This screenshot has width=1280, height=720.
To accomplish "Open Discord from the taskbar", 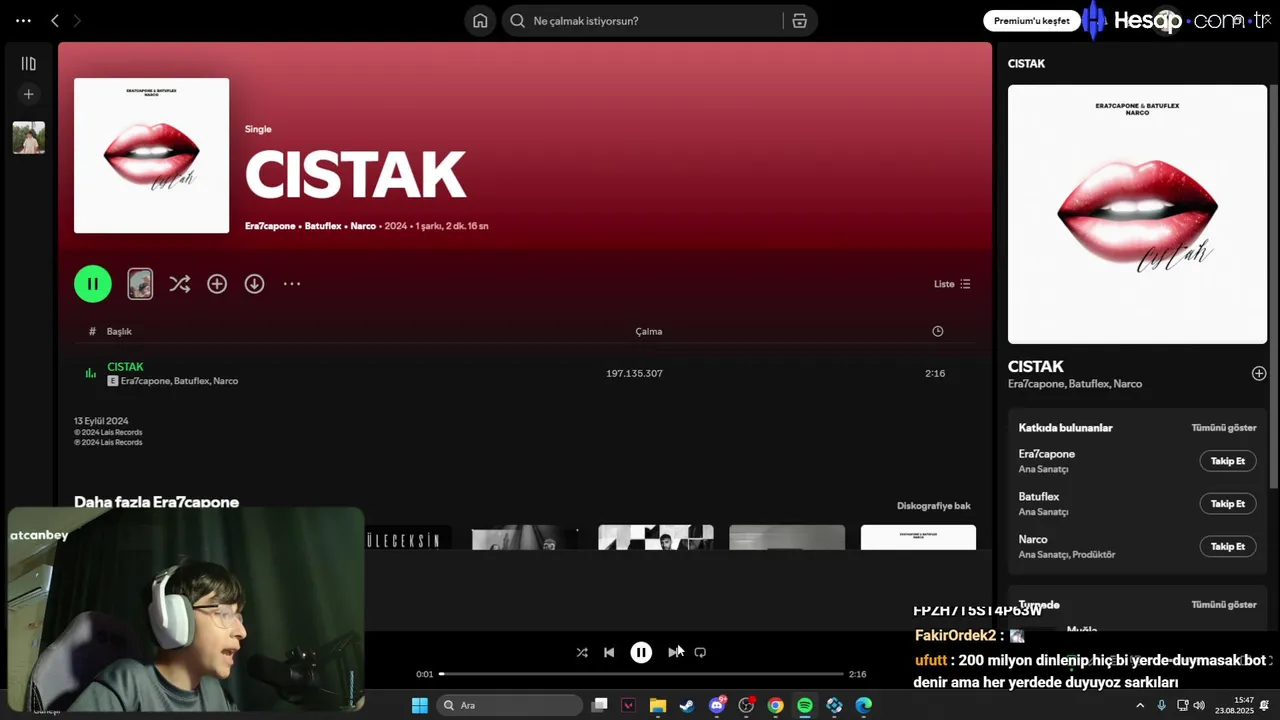I will 717,705.
